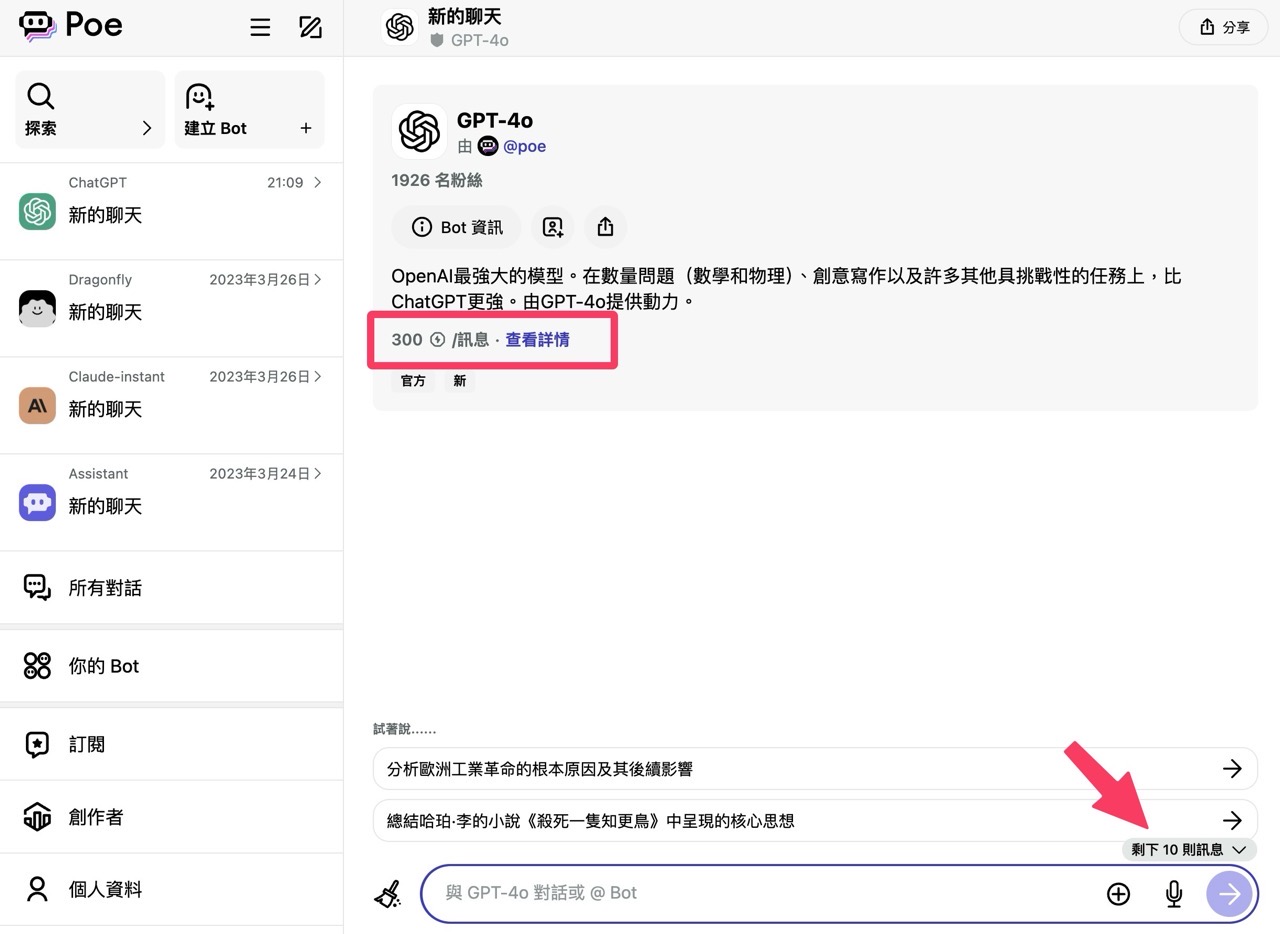Viewport: 1280px width, 934px height.
Task: Click the magnifier icon in 探索
Action: coord(40,96)
